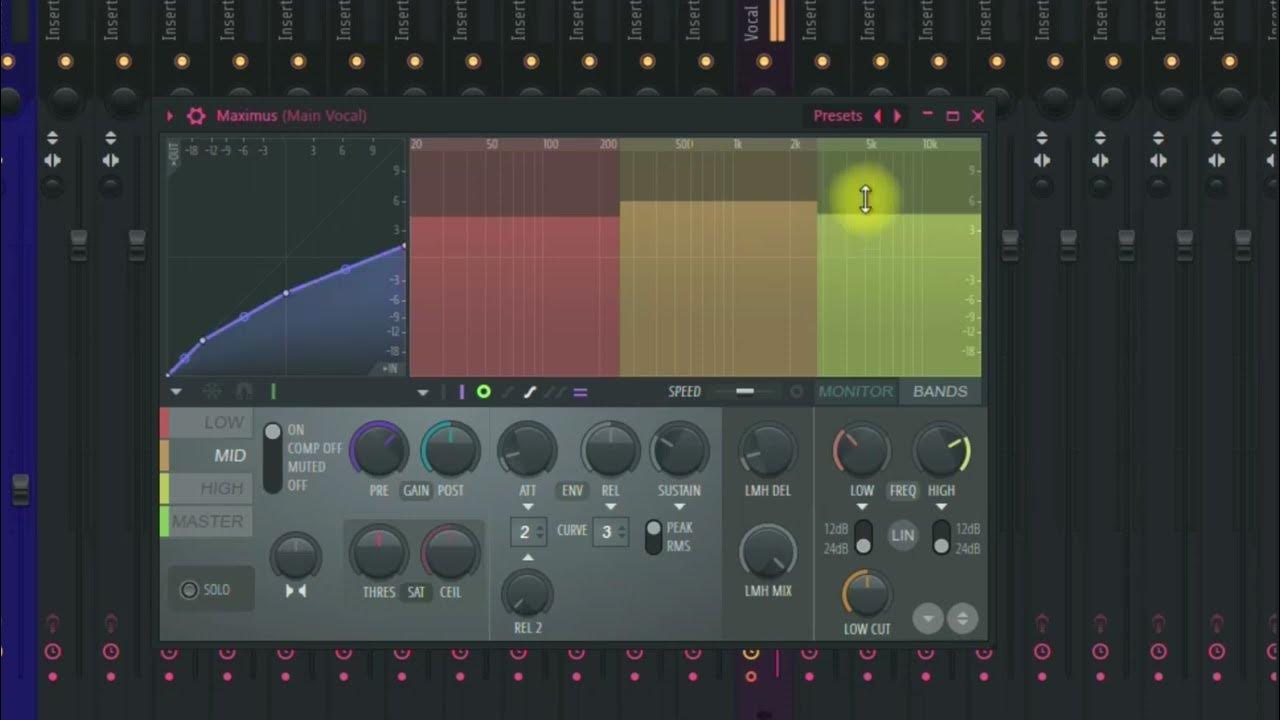Select the MID band tab
The image size is (1280, 720).
207,456
